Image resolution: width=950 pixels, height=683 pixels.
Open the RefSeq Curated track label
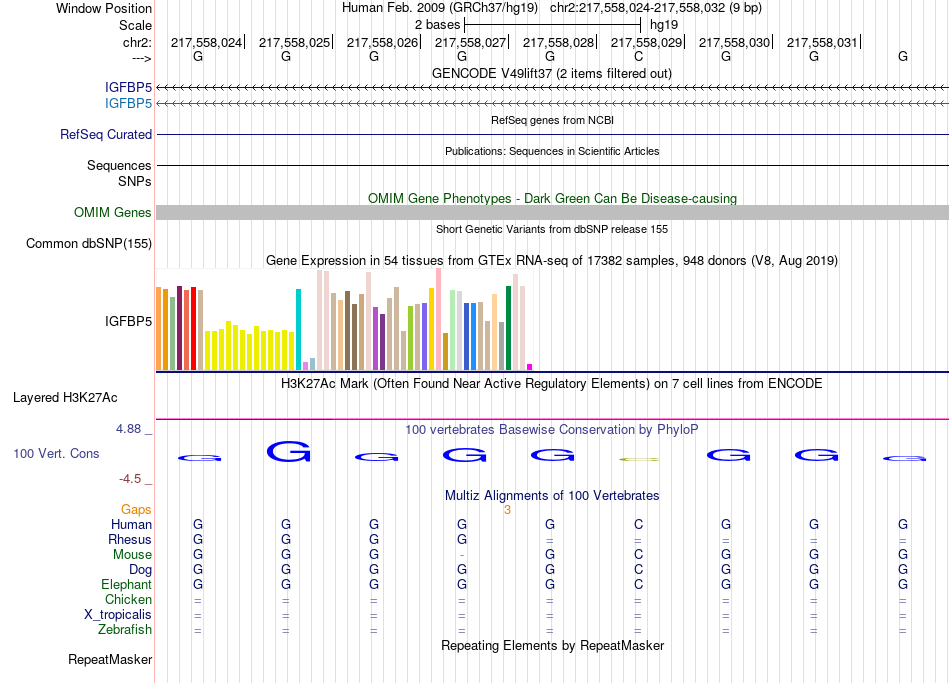[106, 135]
